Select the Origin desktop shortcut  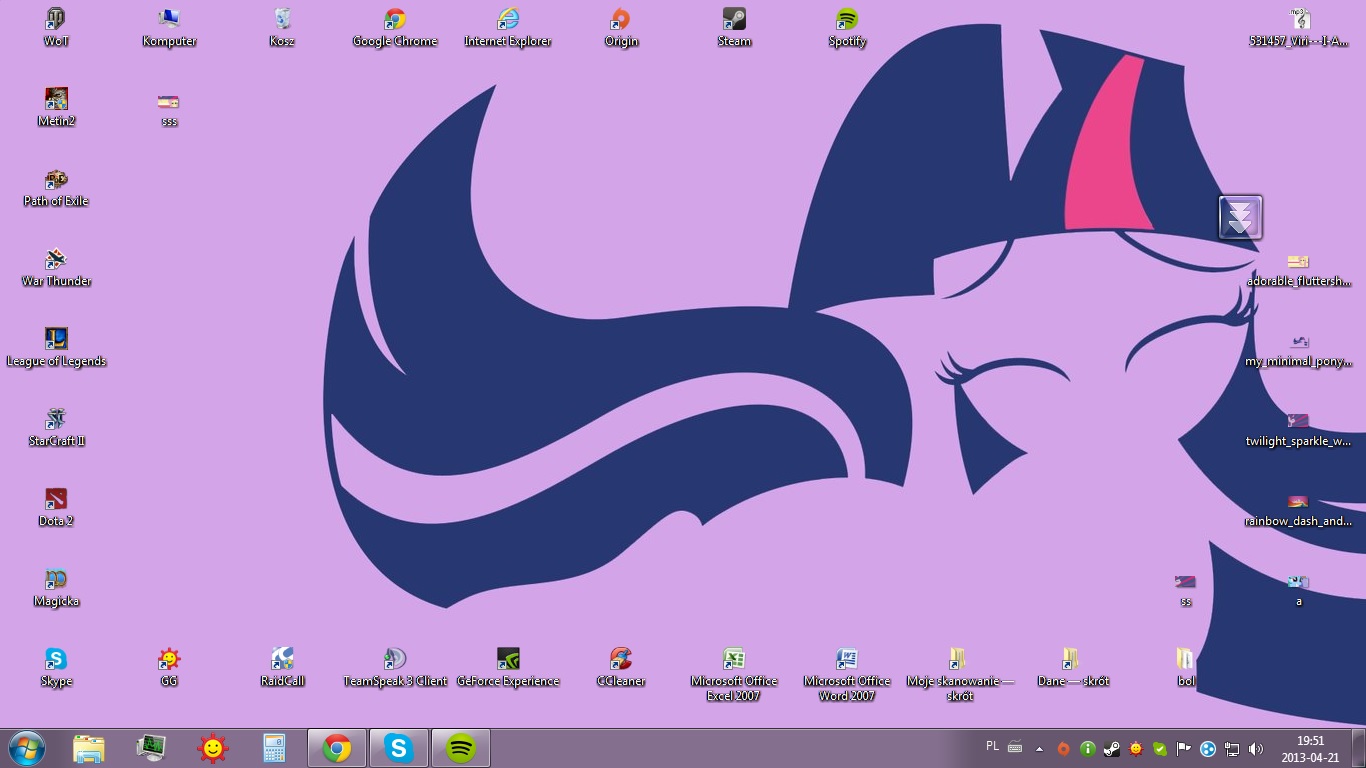point(621,27)
